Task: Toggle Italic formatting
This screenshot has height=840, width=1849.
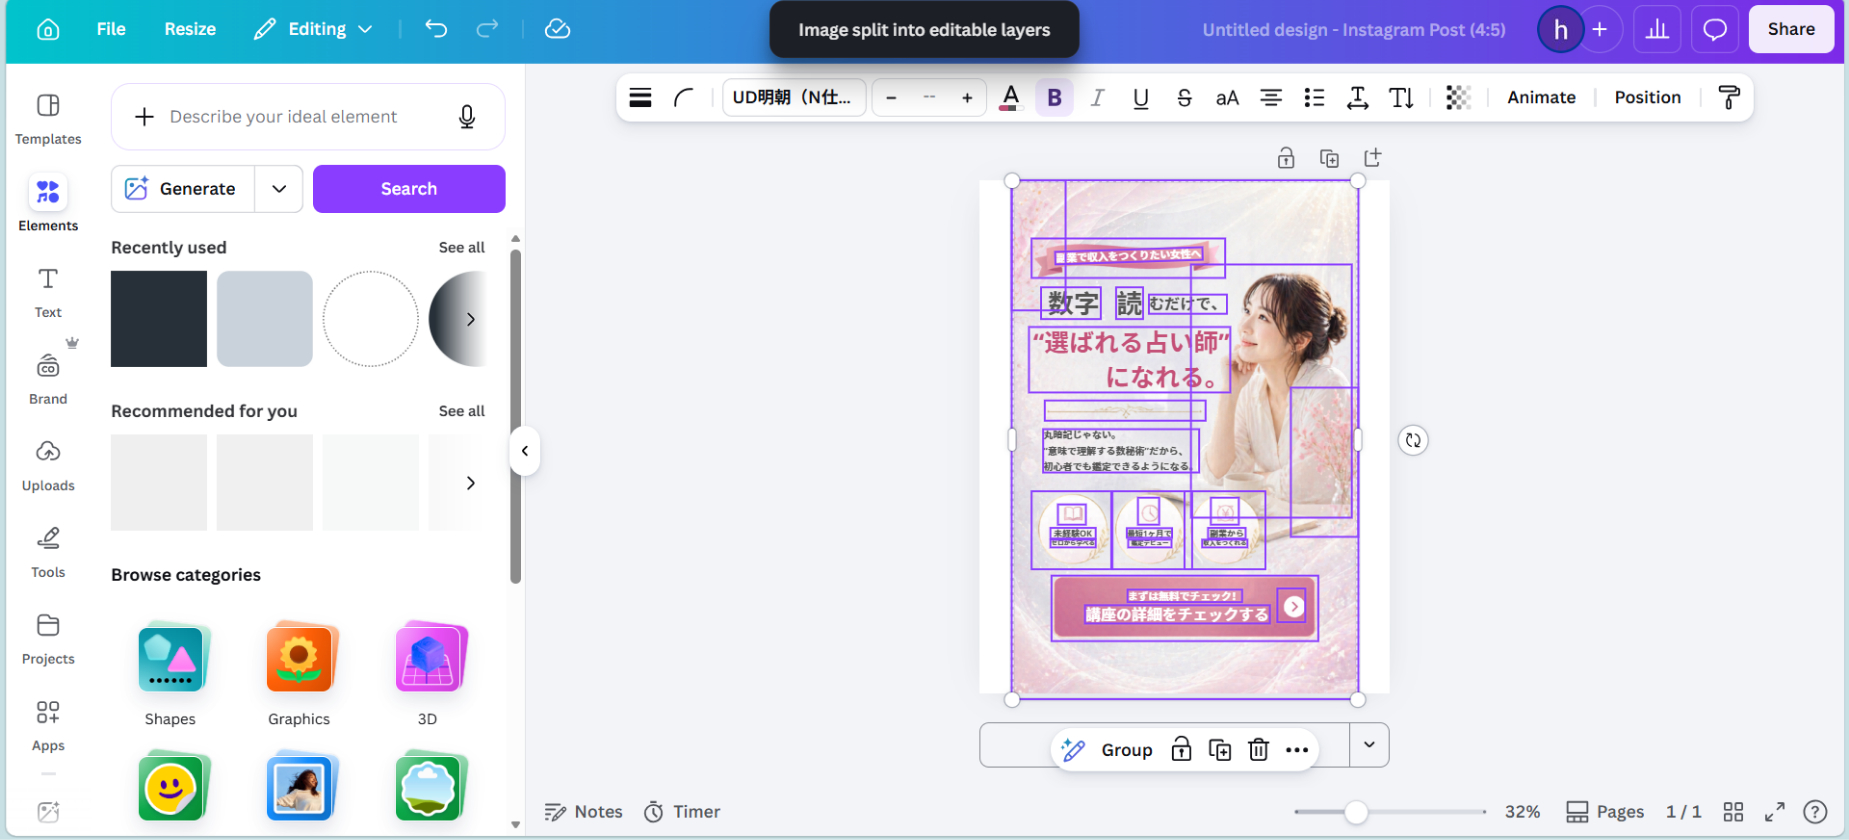Action: click(1097, 97)
